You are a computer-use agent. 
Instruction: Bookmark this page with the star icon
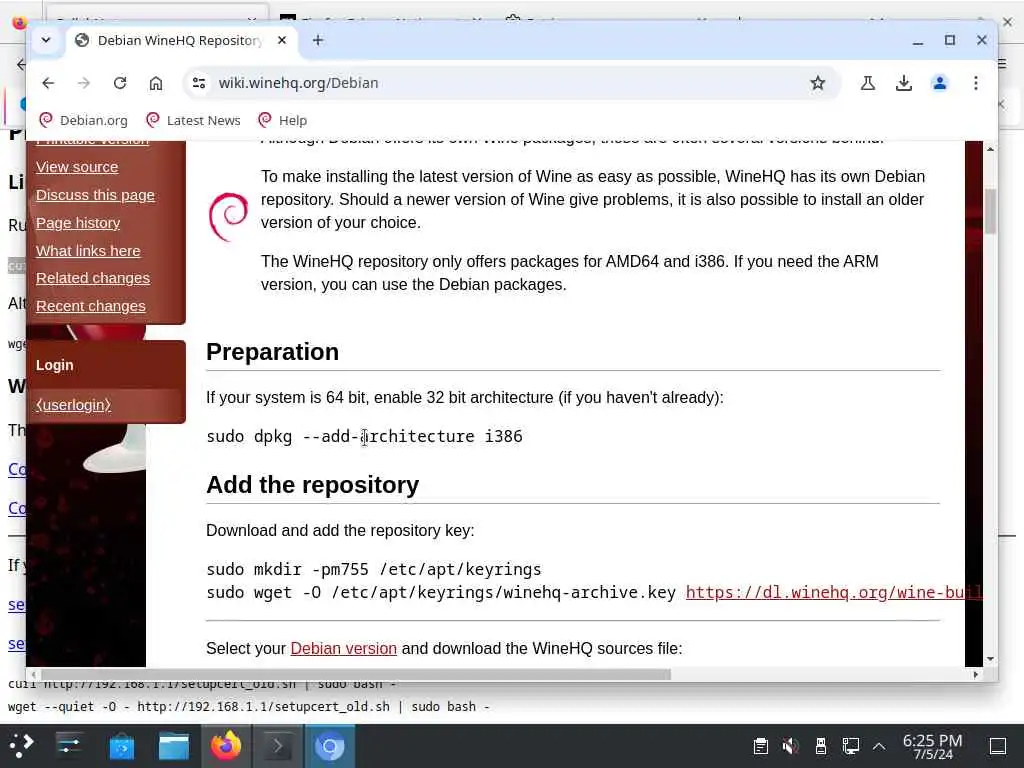tap(817, 83)
